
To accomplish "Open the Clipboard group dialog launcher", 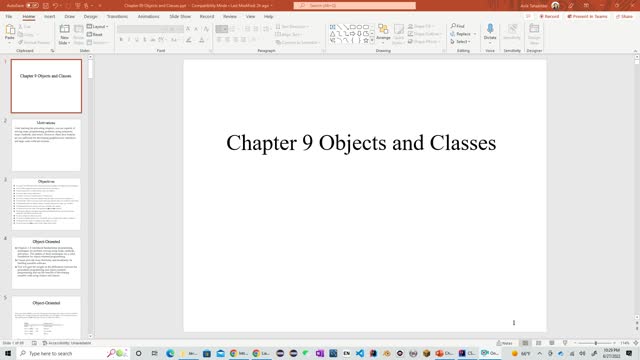I will click(x=52, y=51).
